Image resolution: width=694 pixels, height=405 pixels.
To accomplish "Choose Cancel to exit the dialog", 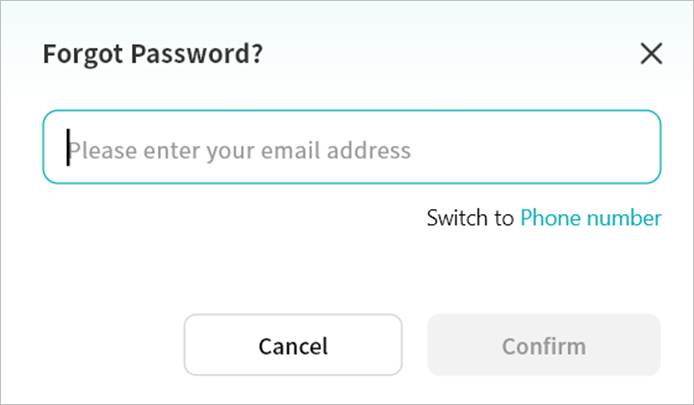I will (x=293, y=346).
